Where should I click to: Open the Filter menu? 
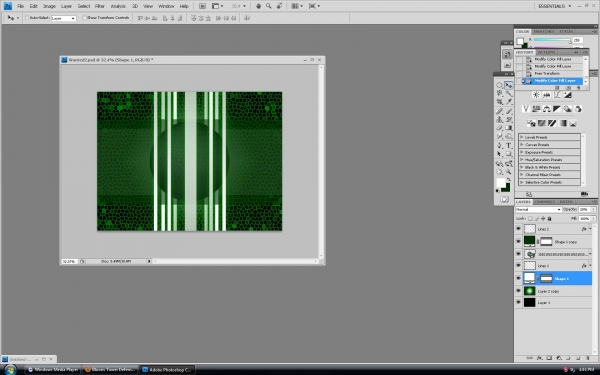[x=100, y=6]
